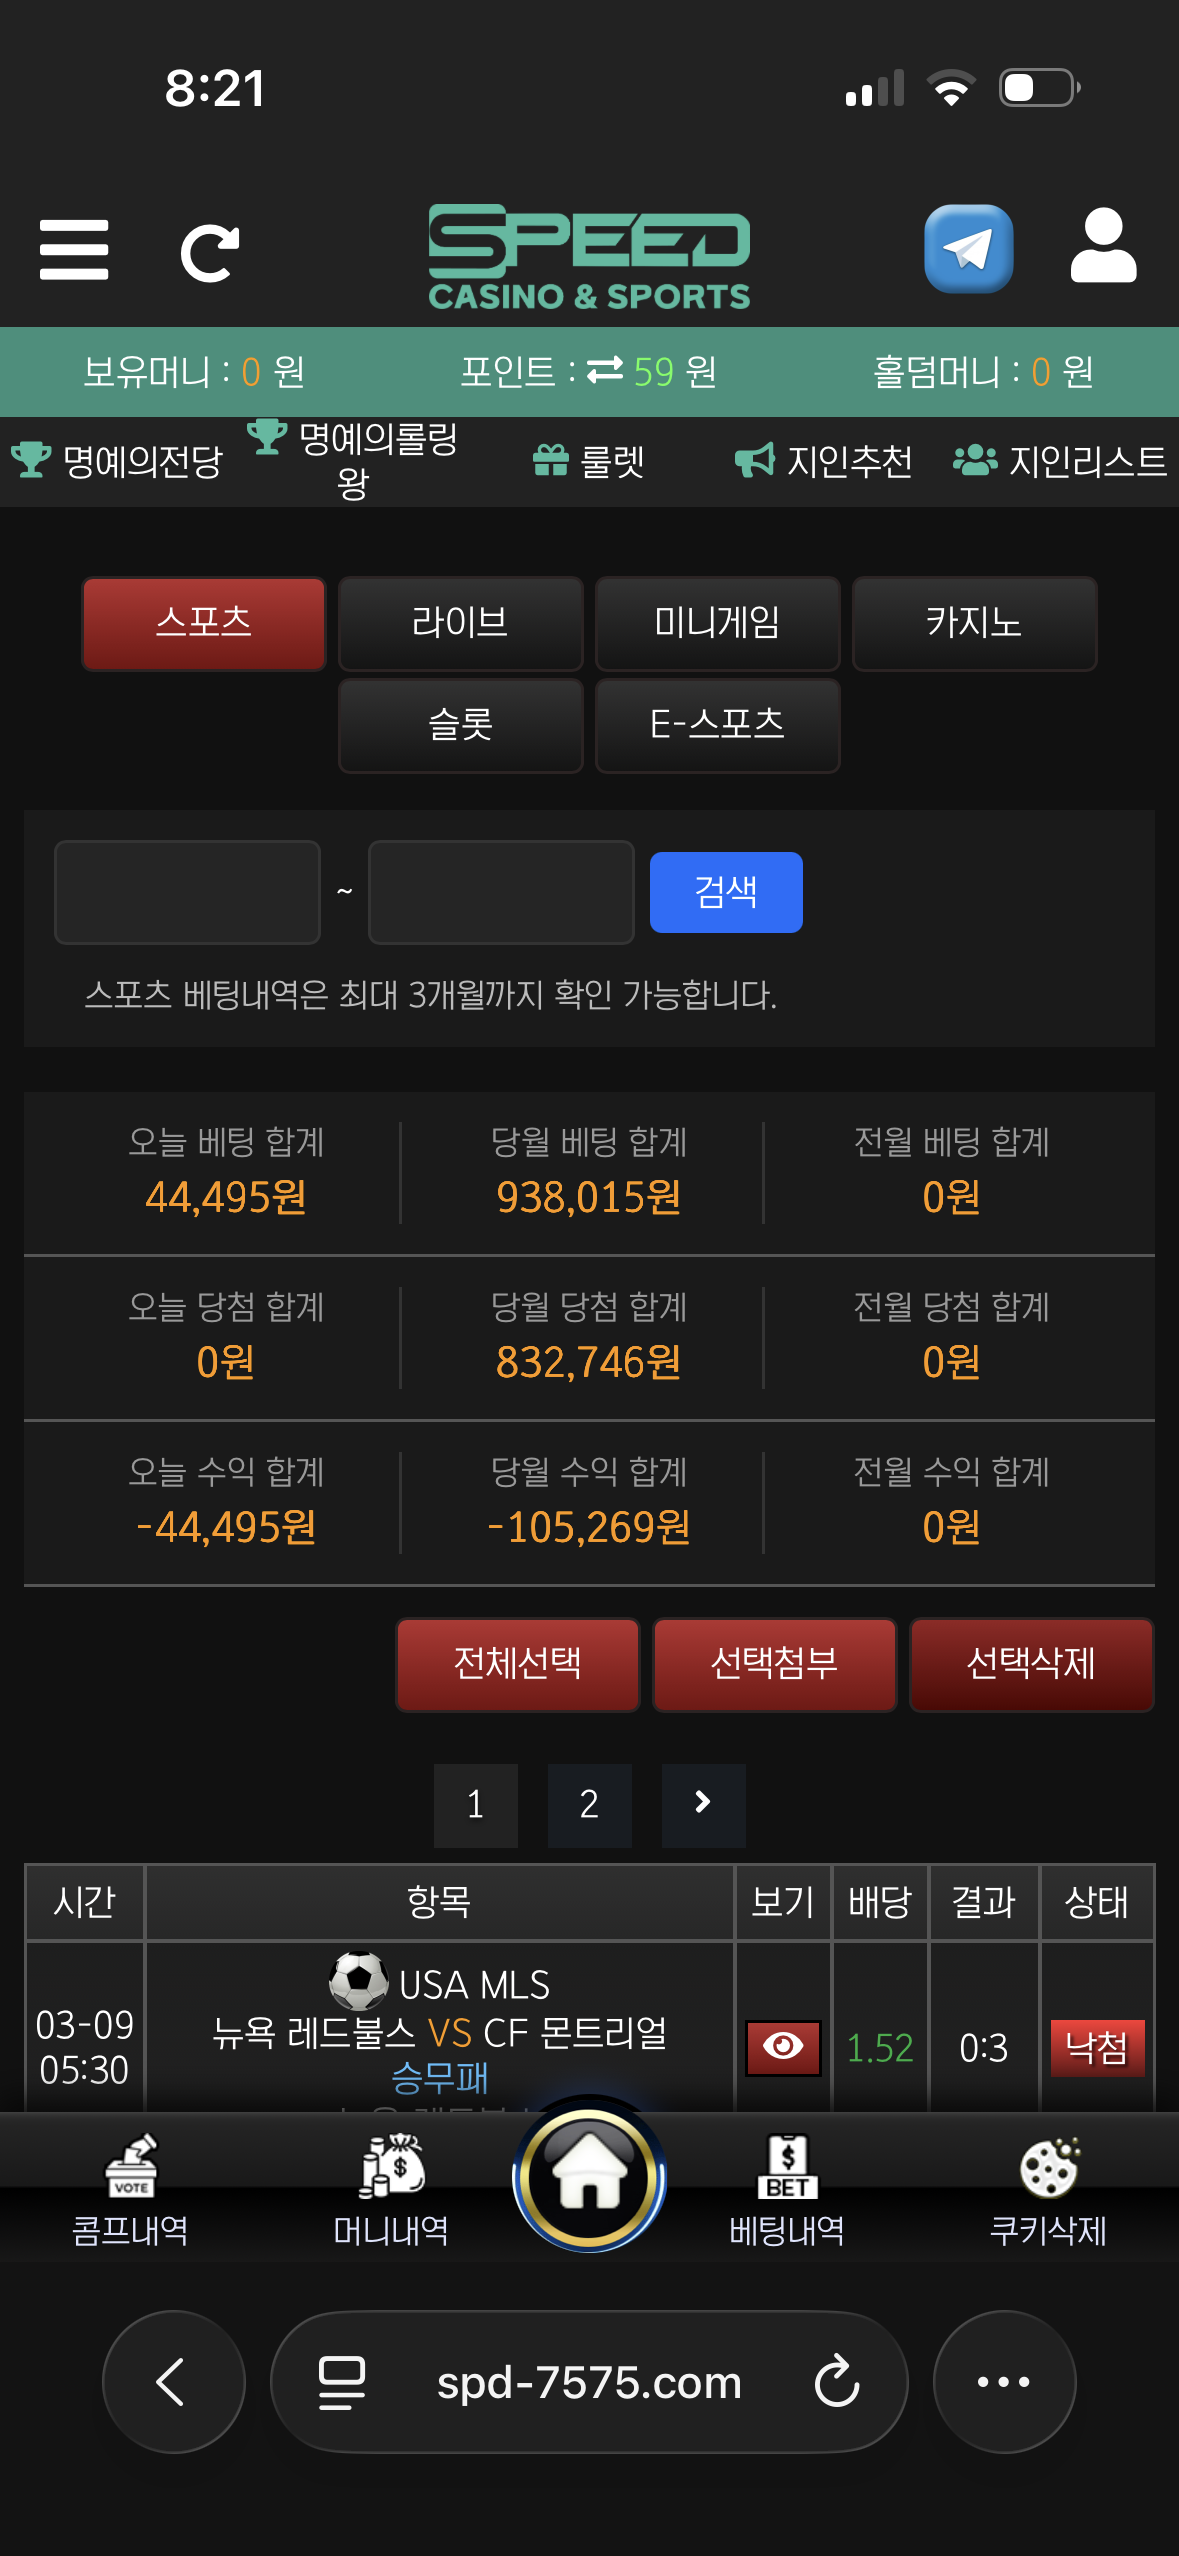1179x2556 pixels.
Task: Click the 전체선택 select all button
Action: pyautogui.click(x=517, y=1664)
